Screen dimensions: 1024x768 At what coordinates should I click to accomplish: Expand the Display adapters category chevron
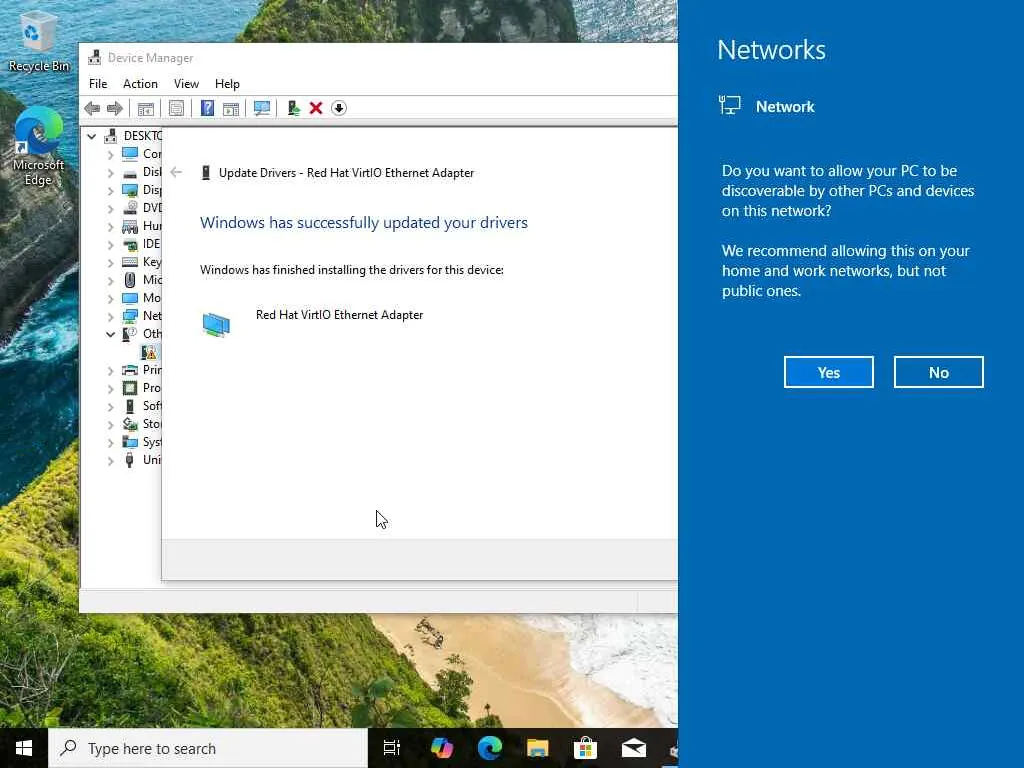110,191
